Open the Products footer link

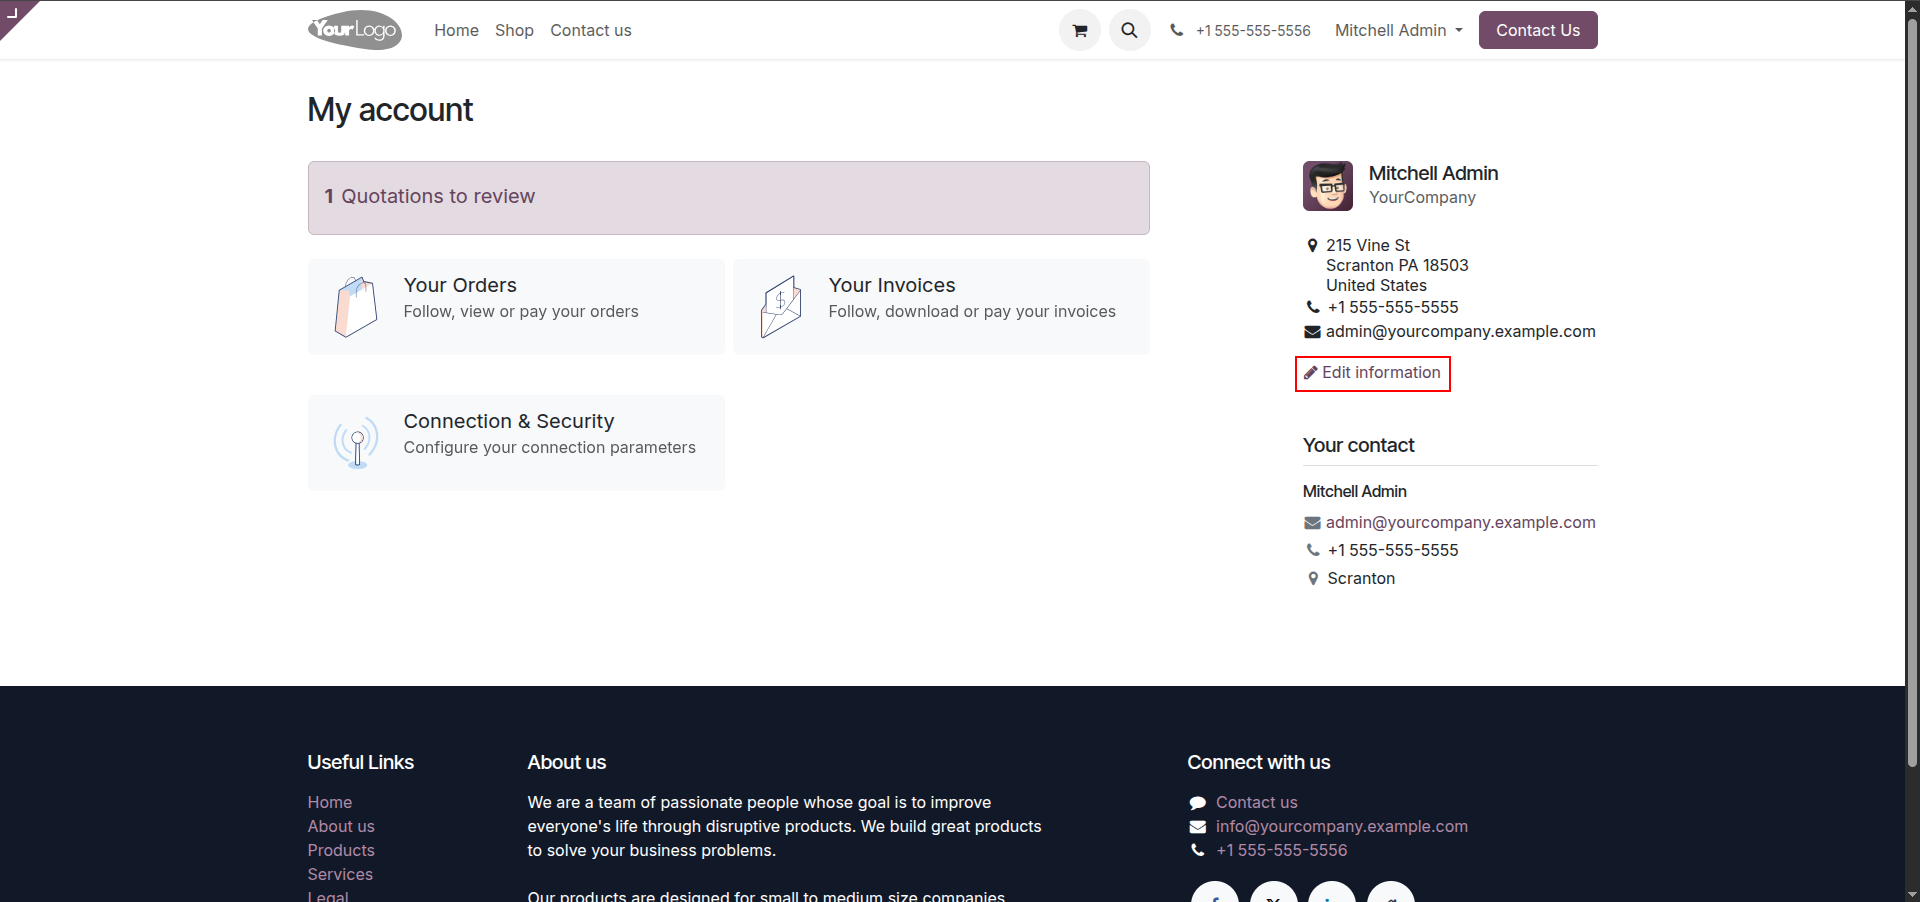click(x=341, y=850)
